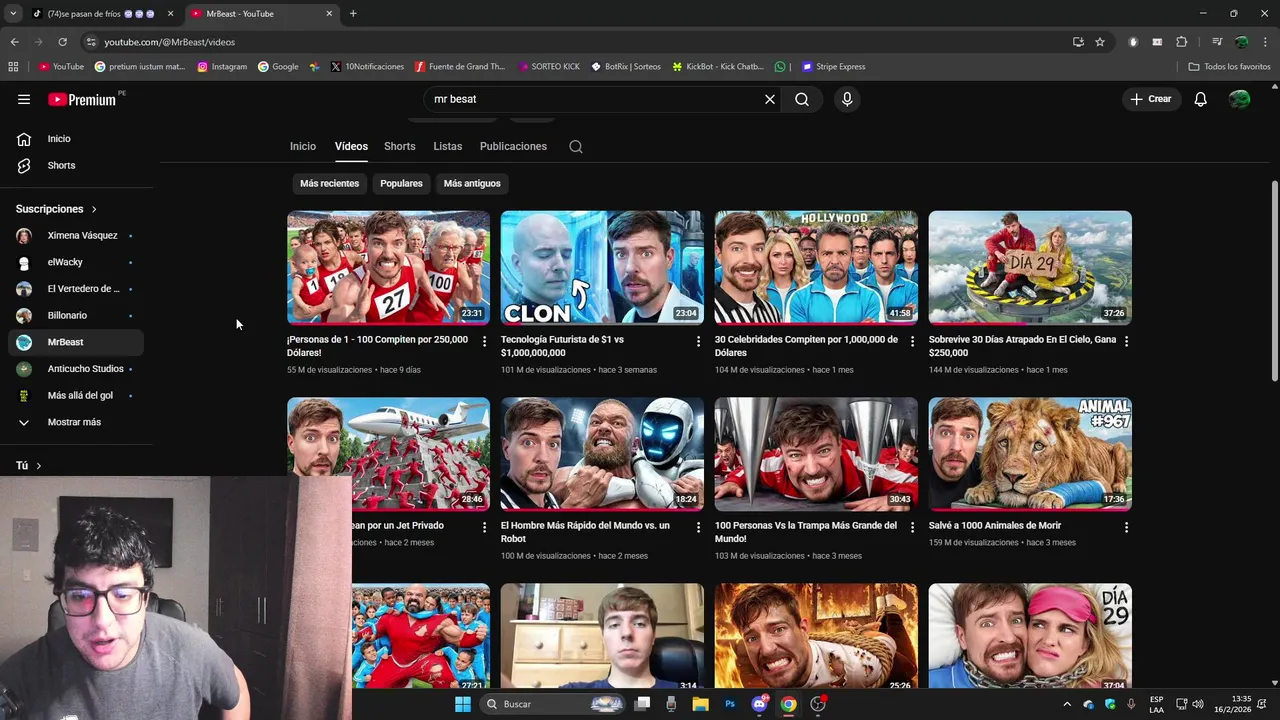Open the lion Animal #967 thumbnail
The image size is (1280, 720).
pos(1030,454)
